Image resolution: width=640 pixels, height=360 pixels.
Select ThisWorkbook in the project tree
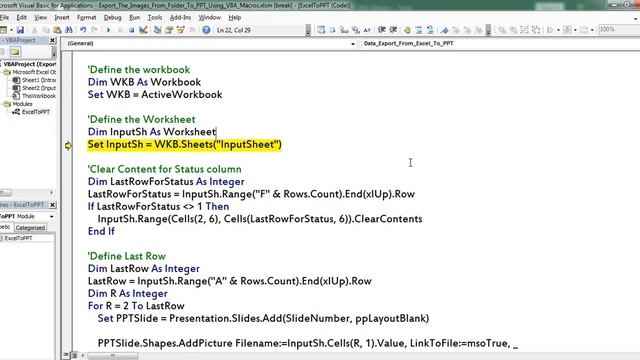[x=35, y=96]
